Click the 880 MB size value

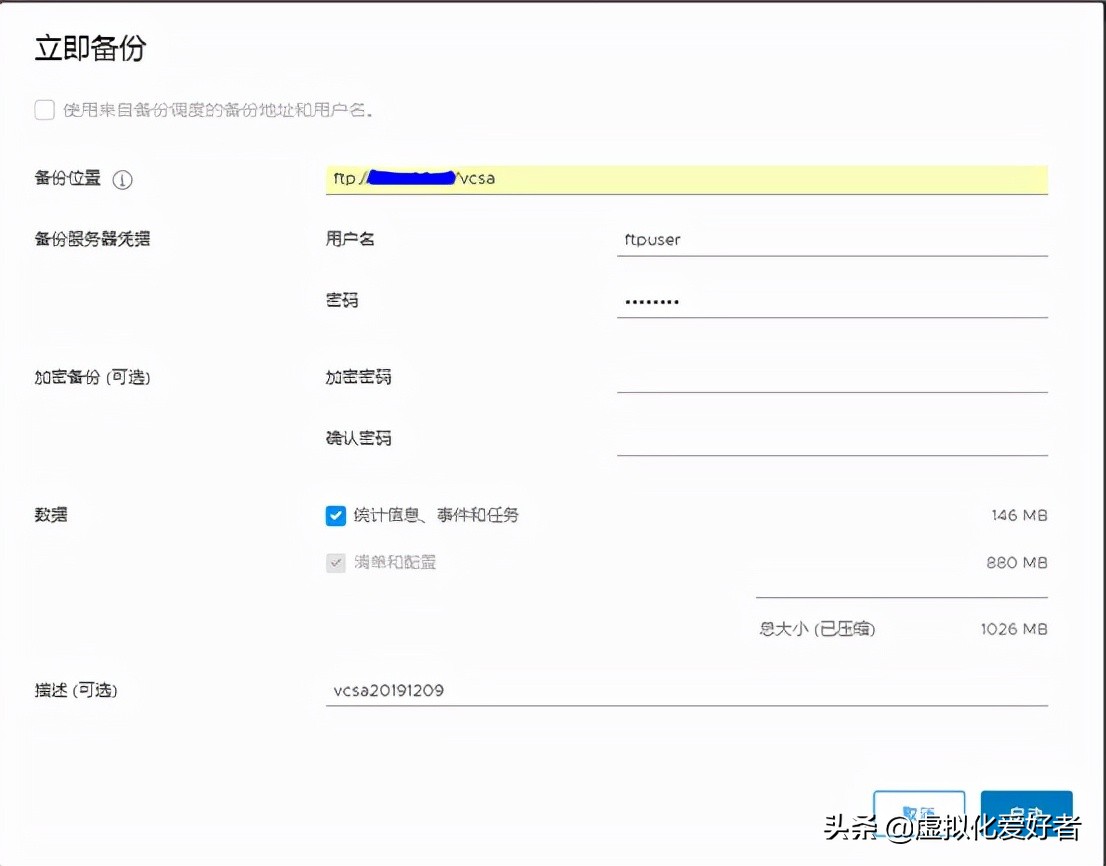click(x=1015, y=562)
